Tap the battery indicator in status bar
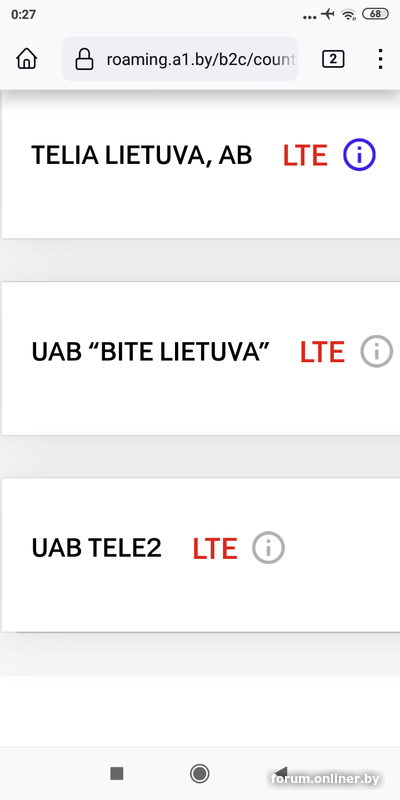 point(375,14)
